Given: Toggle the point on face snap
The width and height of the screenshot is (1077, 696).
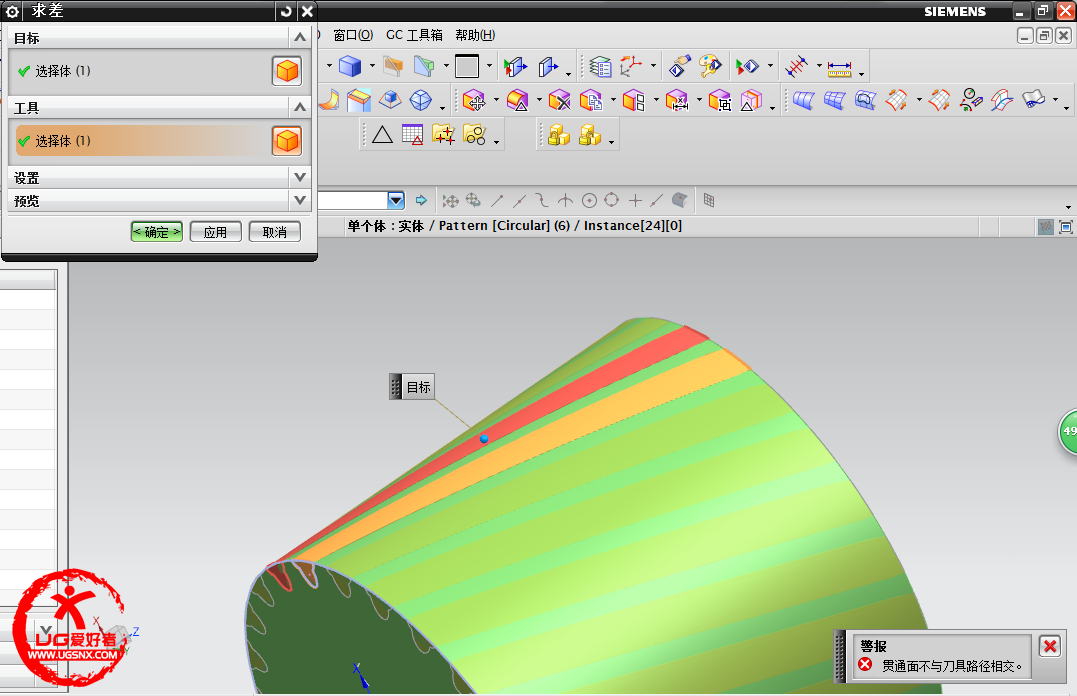Looking at the screenshot, I should 680,201.
